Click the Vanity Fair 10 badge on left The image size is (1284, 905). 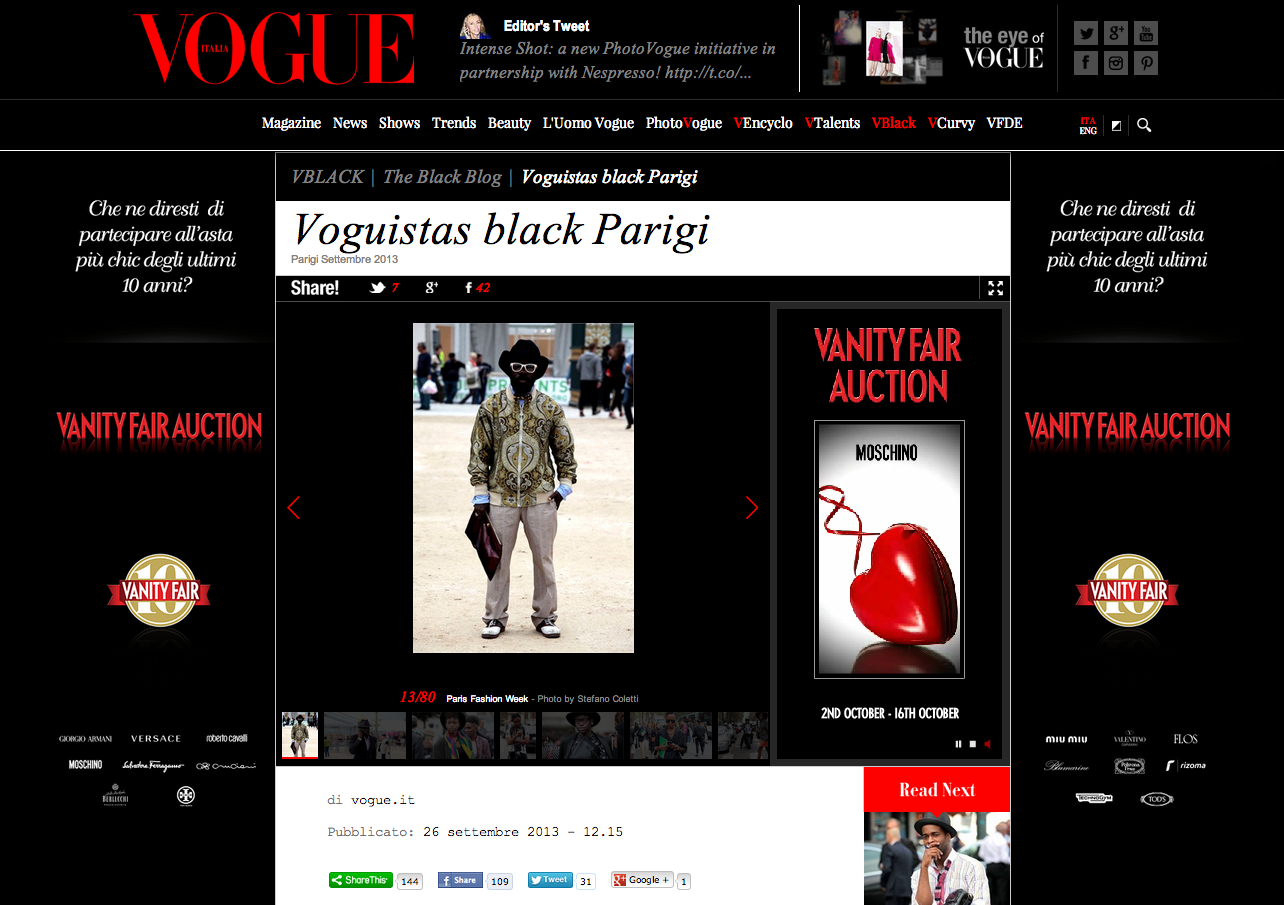pyautogui.click(x=159, y=590)
